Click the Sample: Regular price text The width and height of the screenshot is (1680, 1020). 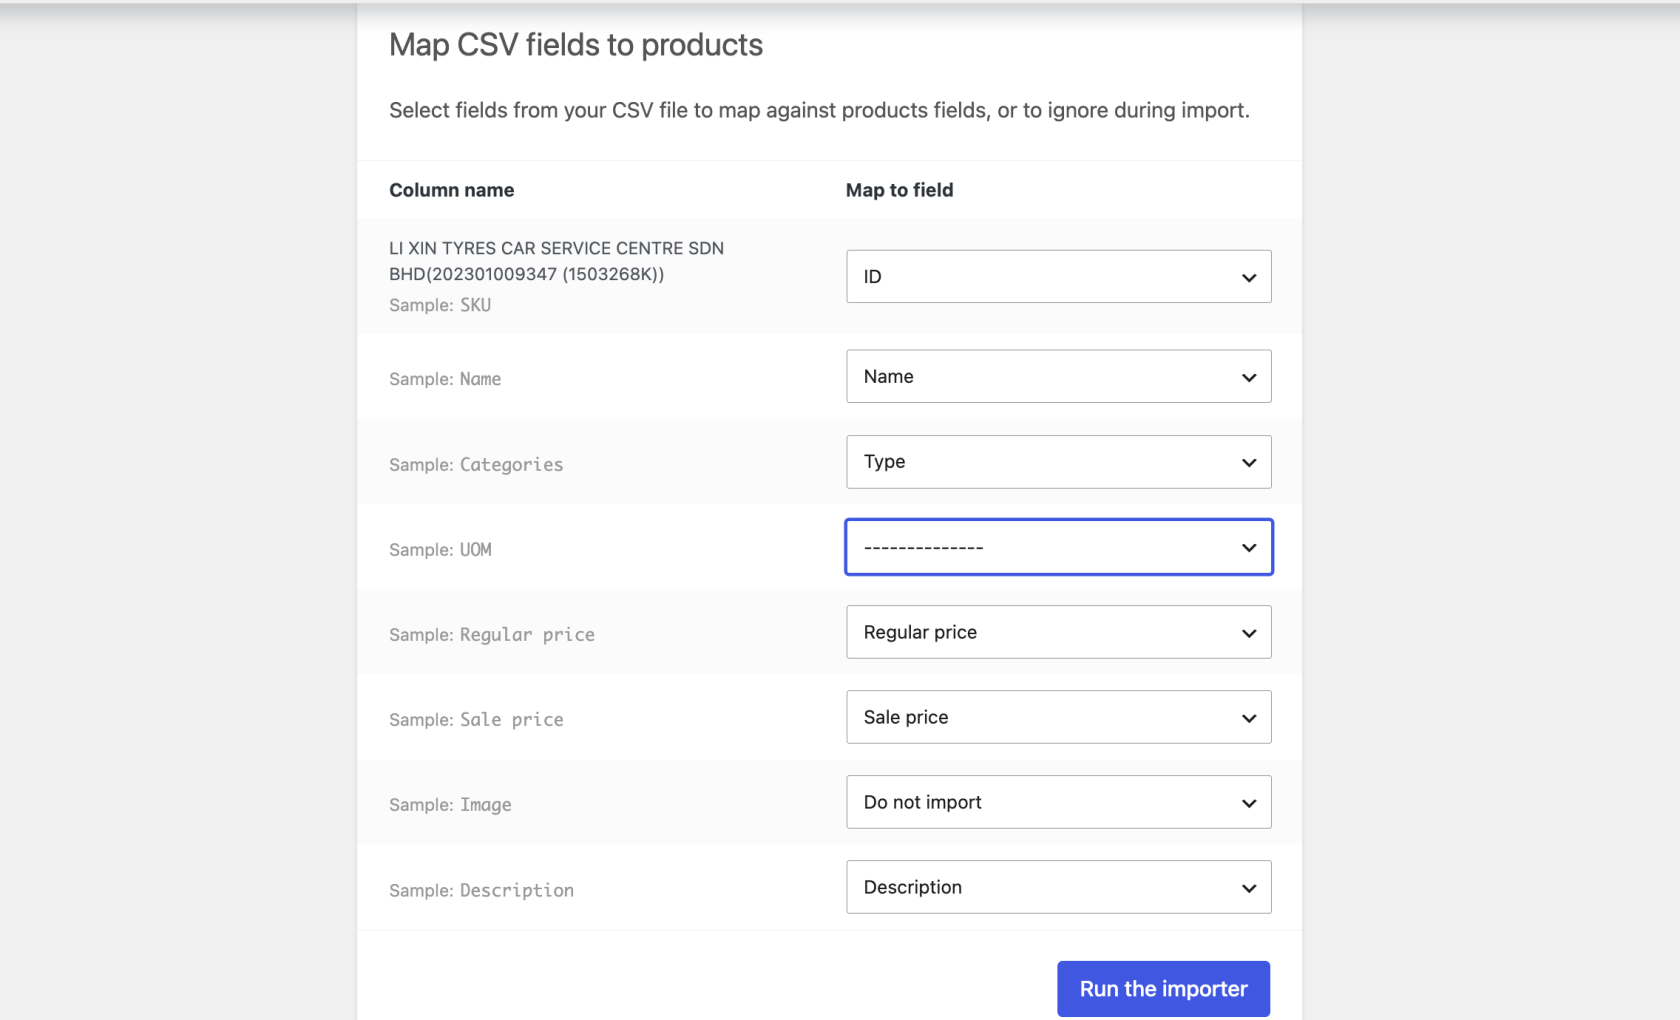tap(492, 635)
